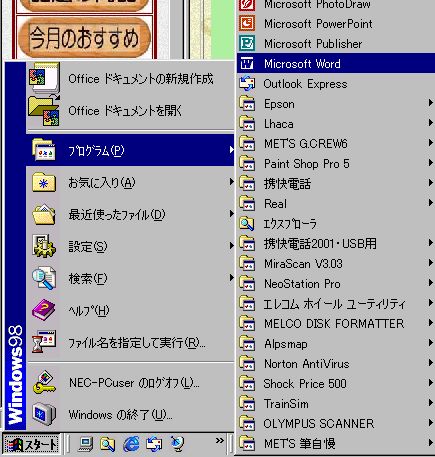
Task: Click the エクスプローラ magnifier folder icon
Action: [x=247, y=223]
